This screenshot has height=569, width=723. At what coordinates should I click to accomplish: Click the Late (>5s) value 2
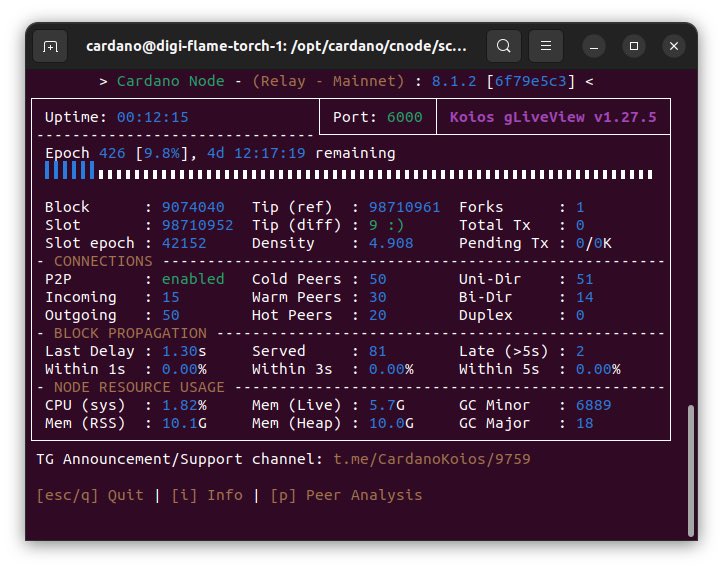[580, 351]
